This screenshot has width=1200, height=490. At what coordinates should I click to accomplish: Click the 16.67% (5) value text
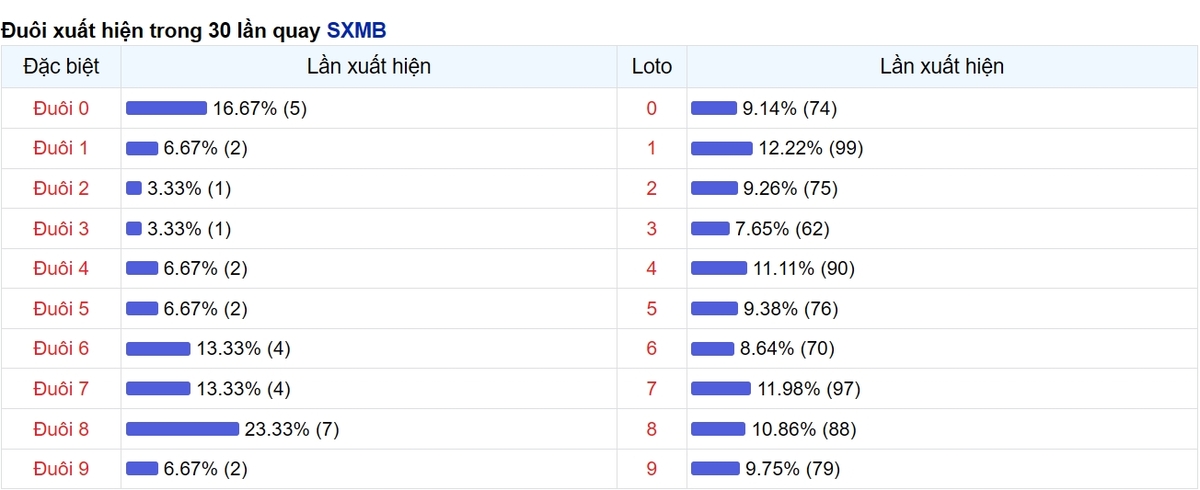tap(259, 108)
